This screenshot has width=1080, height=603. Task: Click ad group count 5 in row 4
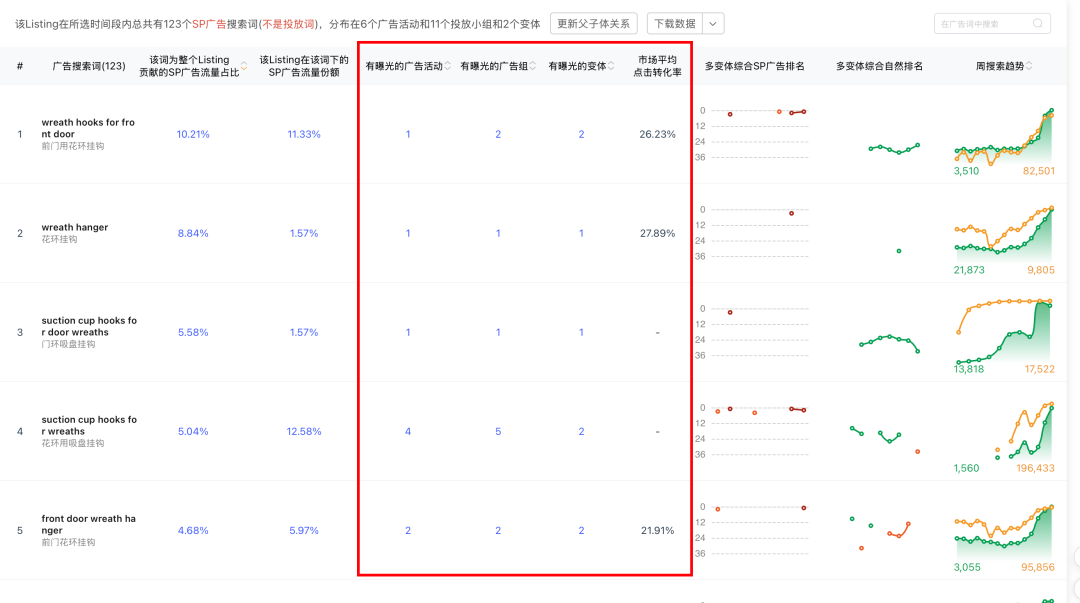tap(498, 431)
